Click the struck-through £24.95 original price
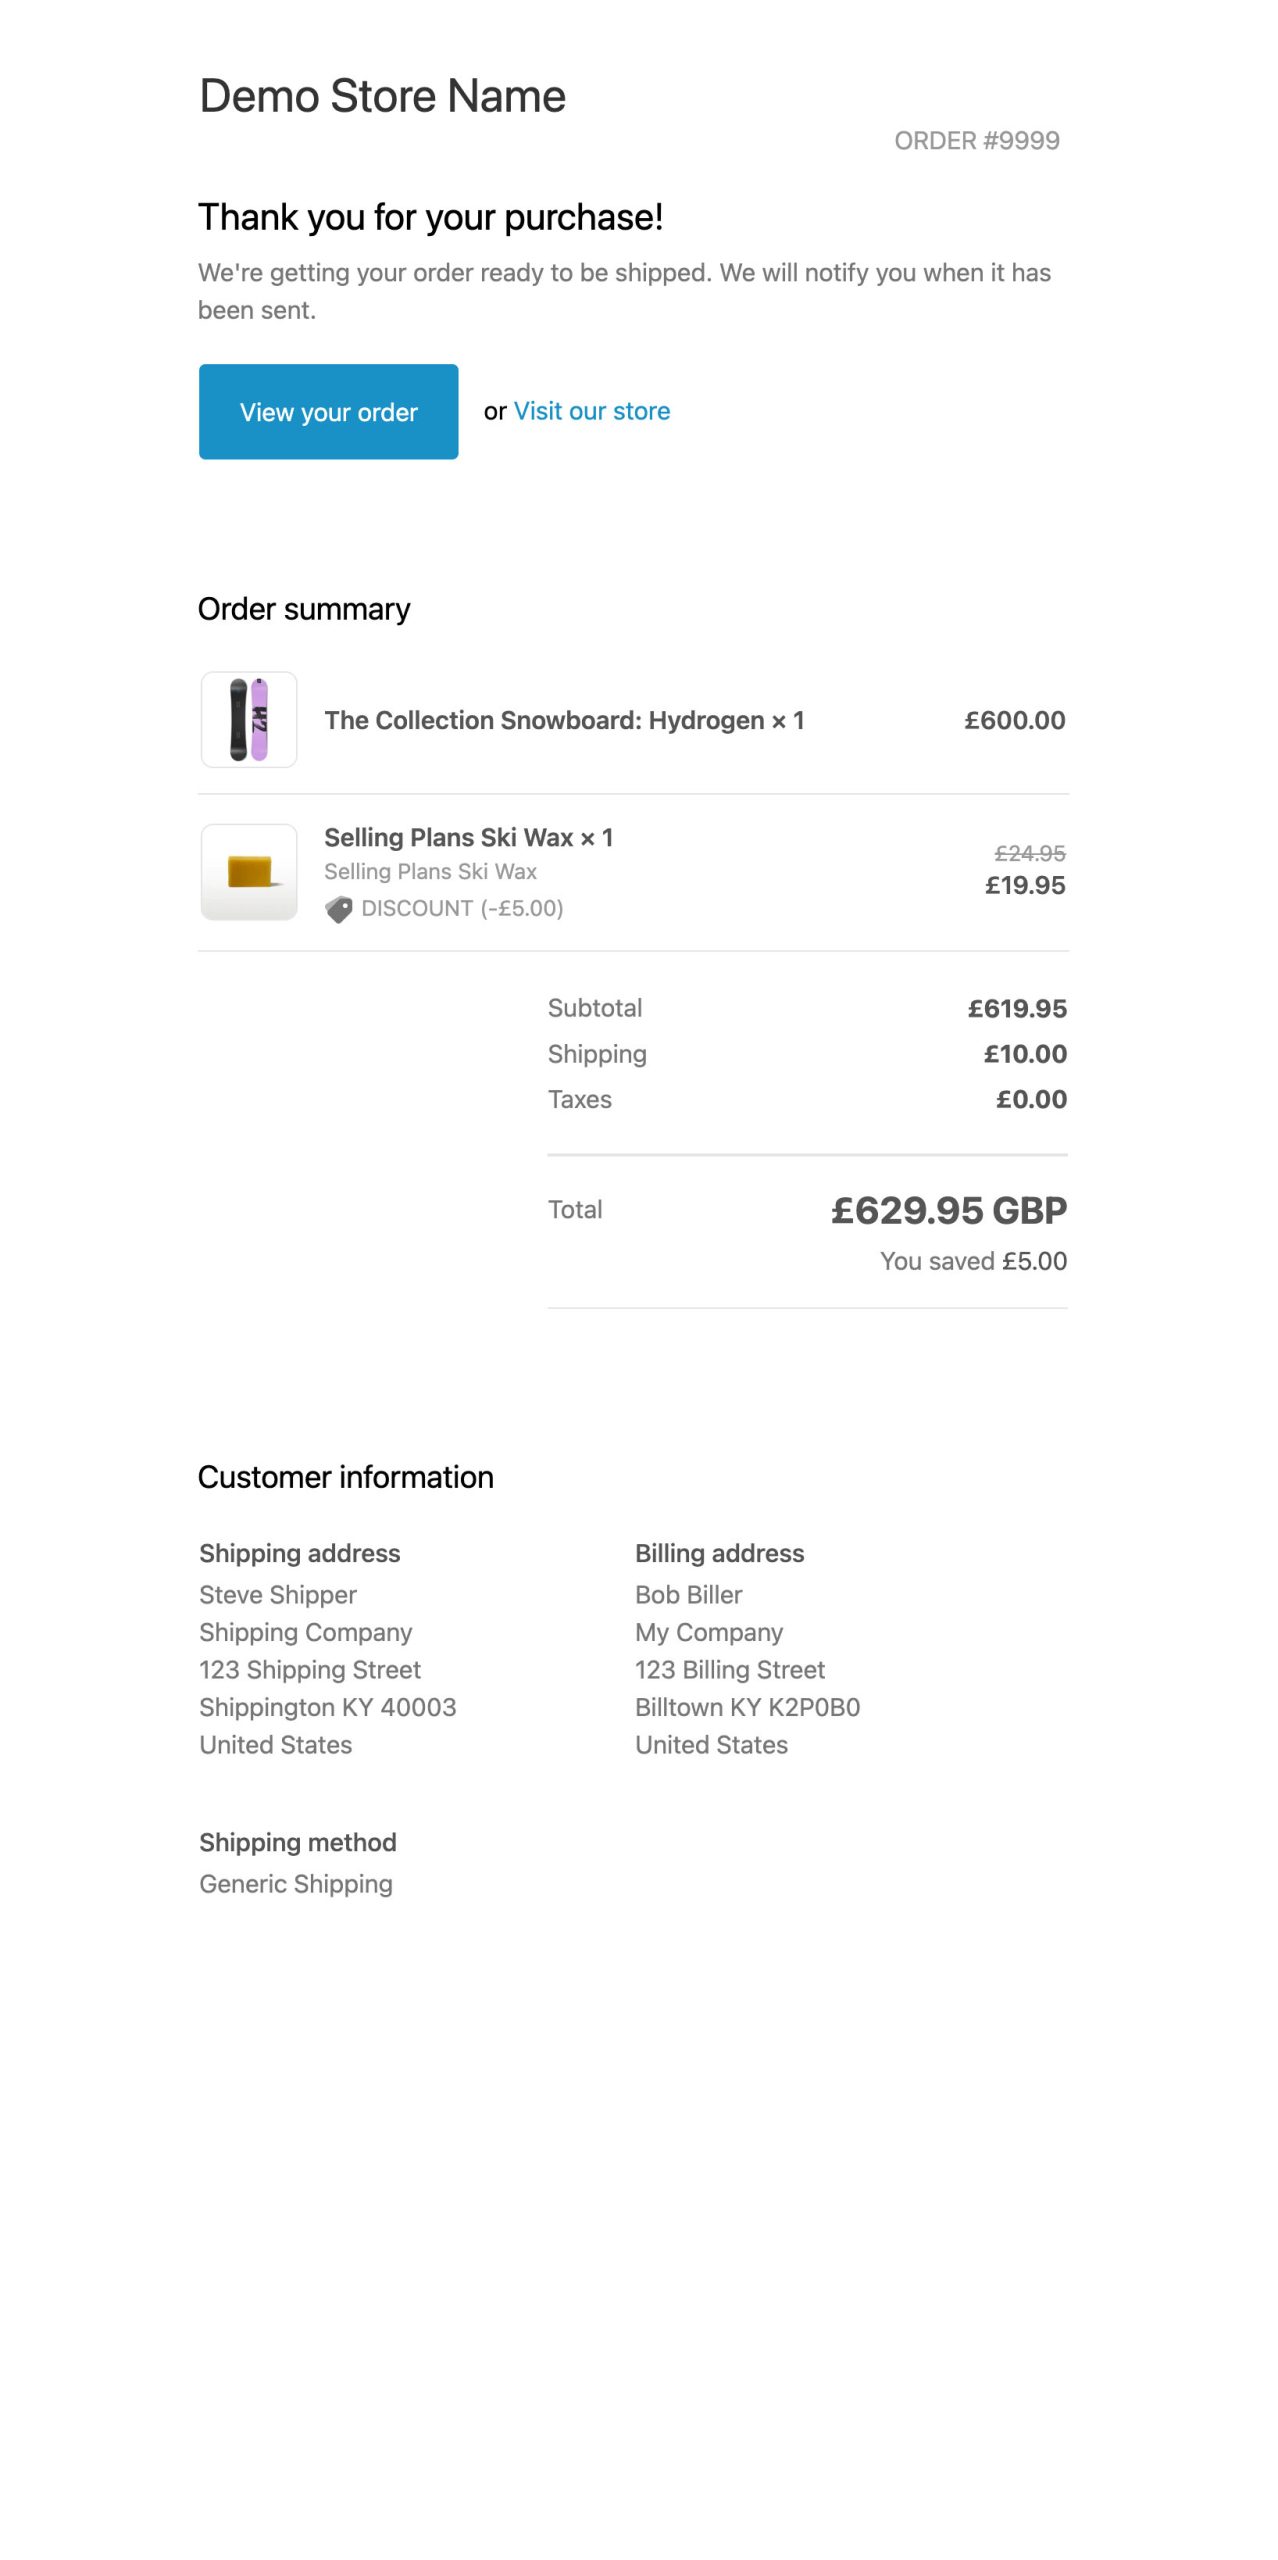This screenshot has width=1278, height=2560. point(1029,853)
